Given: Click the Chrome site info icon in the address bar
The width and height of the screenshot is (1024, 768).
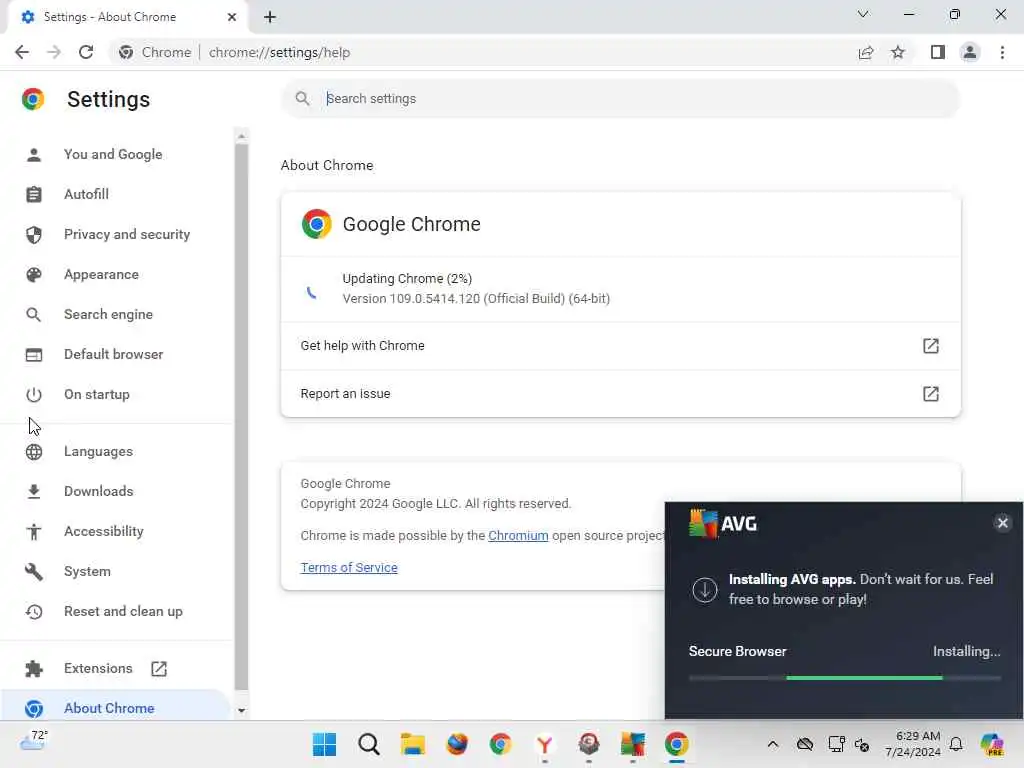Looking at the screenshot, I should tap(126, 52).
